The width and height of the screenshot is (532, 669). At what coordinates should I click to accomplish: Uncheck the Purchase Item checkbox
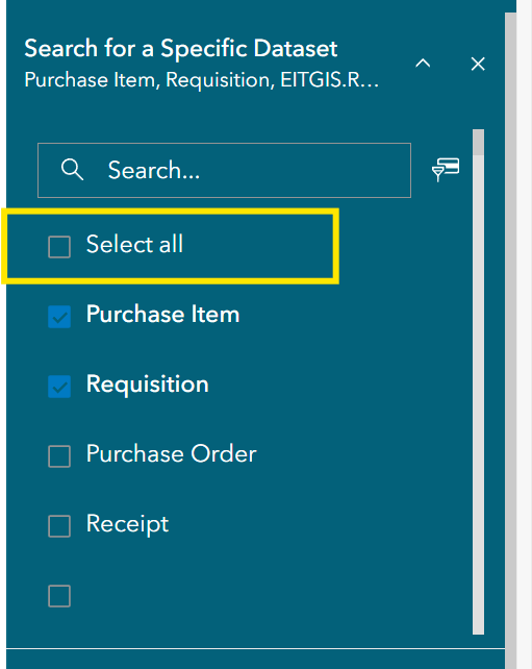[x=59, y=317]
